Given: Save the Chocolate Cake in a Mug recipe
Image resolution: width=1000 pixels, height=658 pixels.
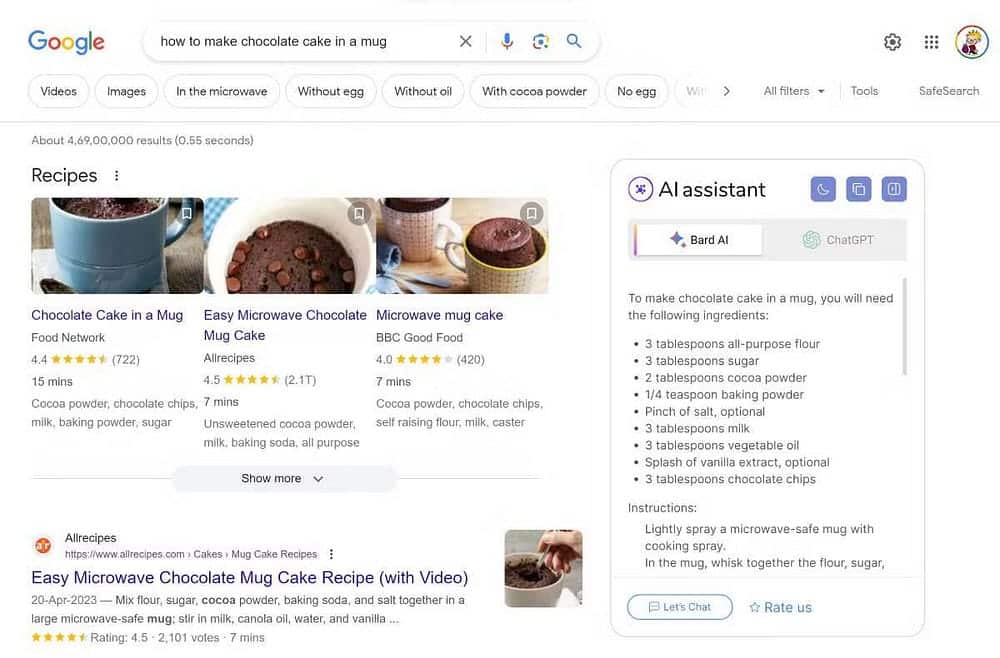Looking at the screenshot, I should (186, 214).
